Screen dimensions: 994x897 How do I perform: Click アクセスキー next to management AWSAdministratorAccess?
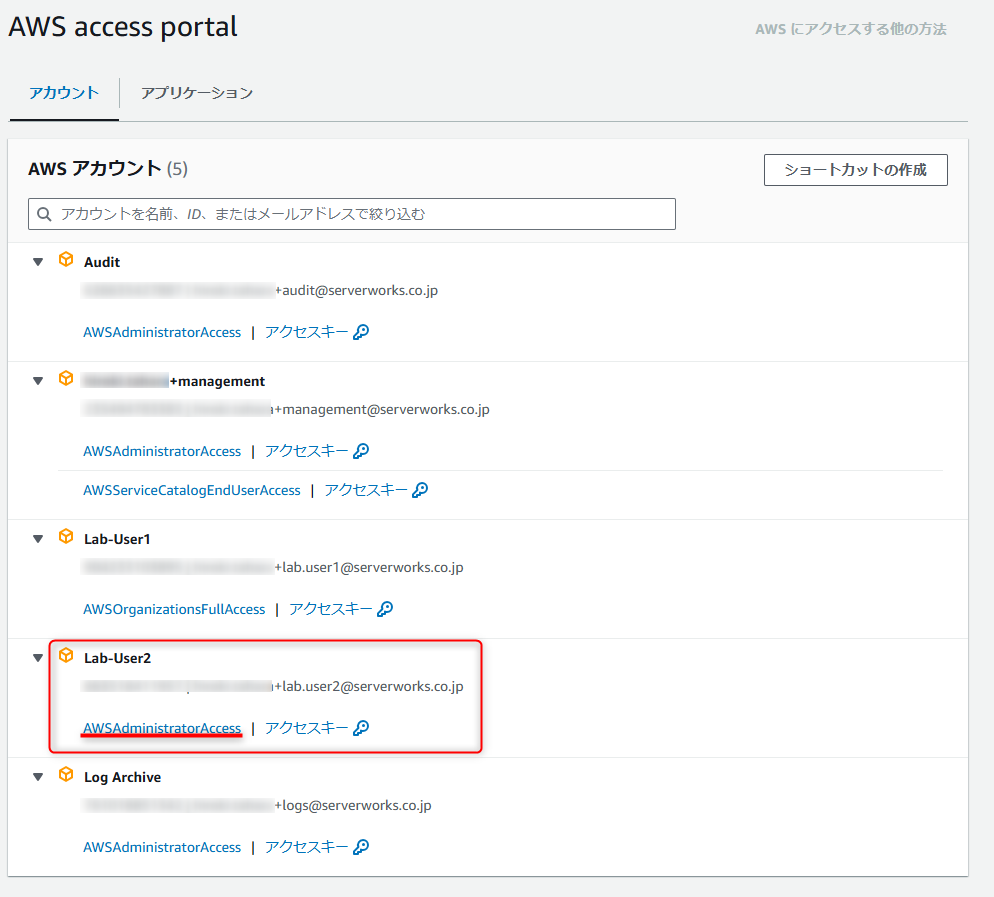306,451
